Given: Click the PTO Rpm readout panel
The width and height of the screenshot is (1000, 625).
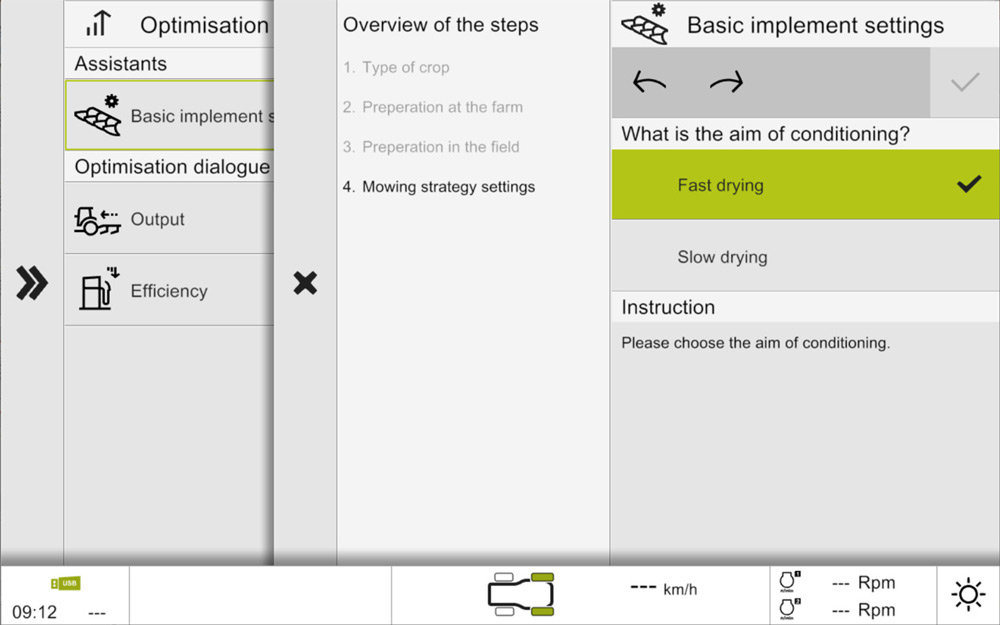Looking at the screenshot, I should pos(853,596).
